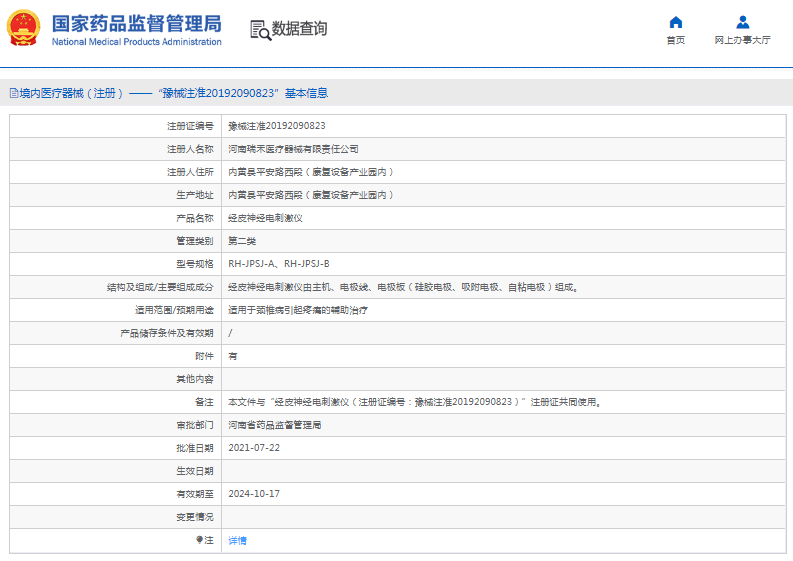Image resolution: width=793 pixels, height=561 pixels.
Task: Click the national emblem logo
Action: pyautogui.click(x=24, y=29)
